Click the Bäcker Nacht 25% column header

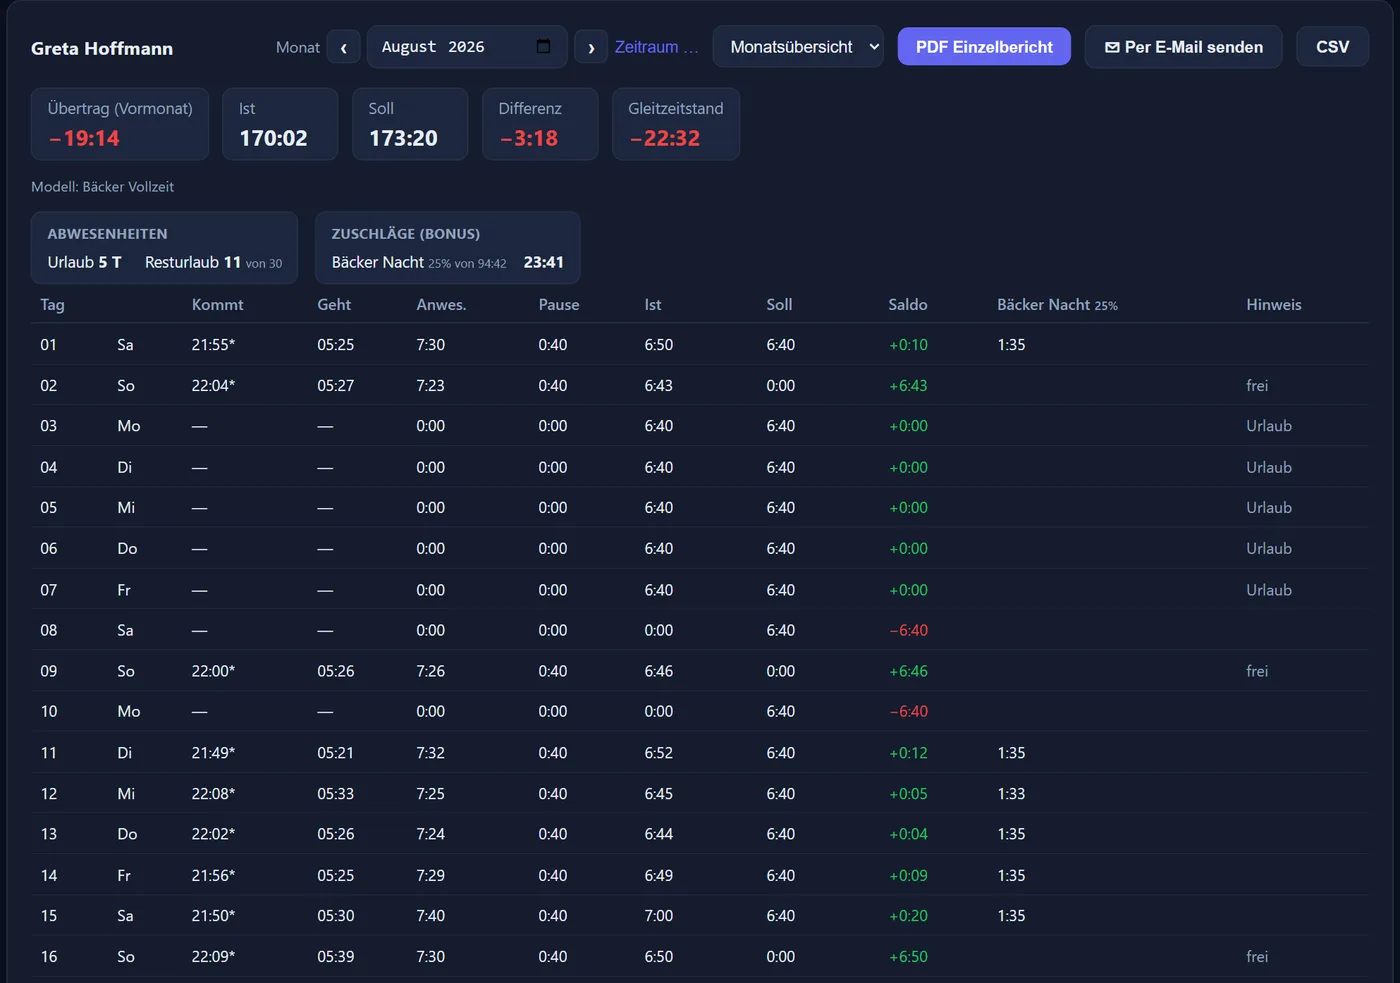point(1057,305)
